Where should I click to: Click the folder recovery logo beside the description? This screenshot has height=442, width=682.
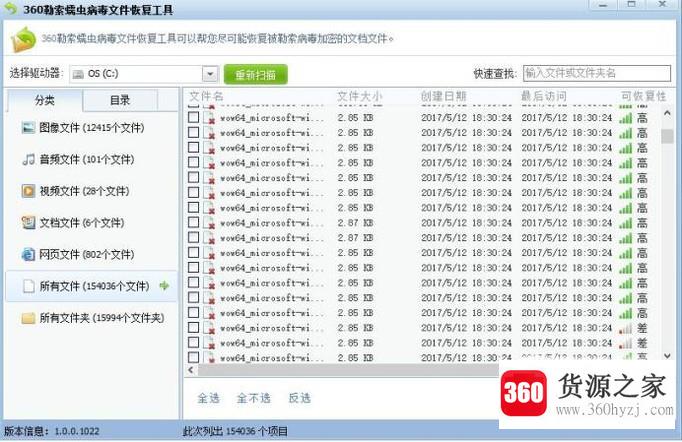(x=23, y=39)
